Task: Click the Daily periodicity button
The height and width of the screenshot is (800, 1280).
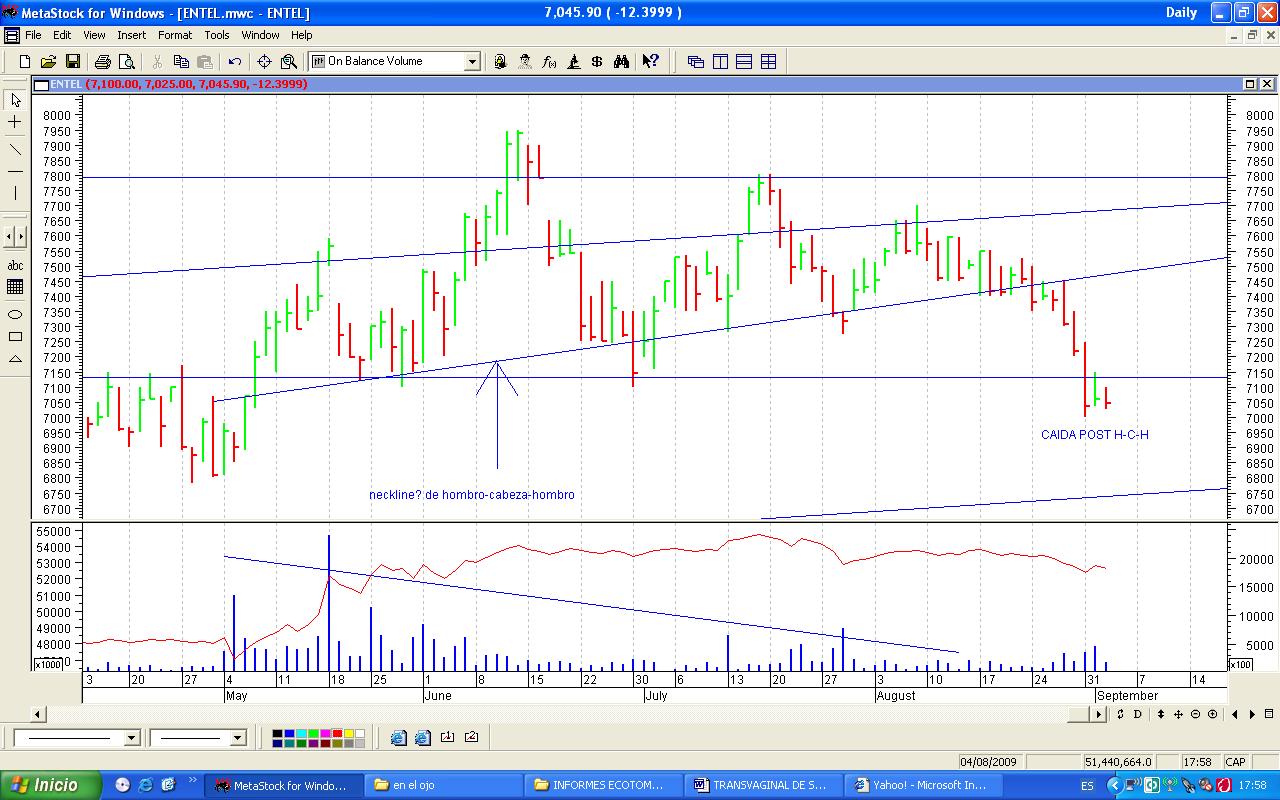Action: [x=1181, y=13]
